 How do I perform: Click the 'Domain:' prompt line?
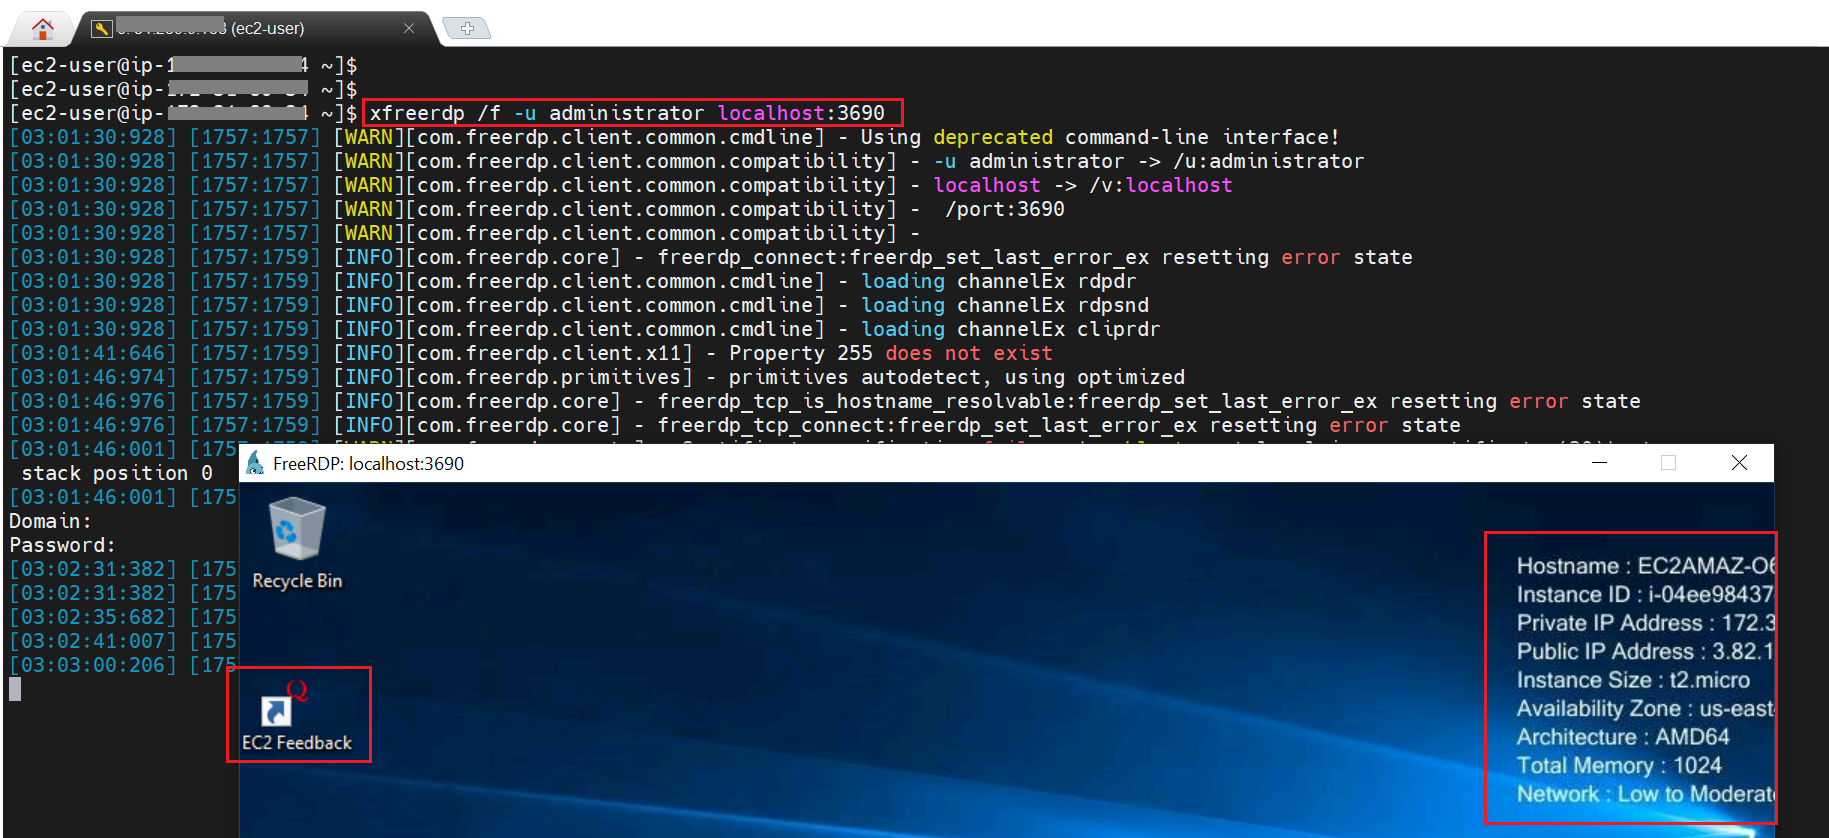50,521
